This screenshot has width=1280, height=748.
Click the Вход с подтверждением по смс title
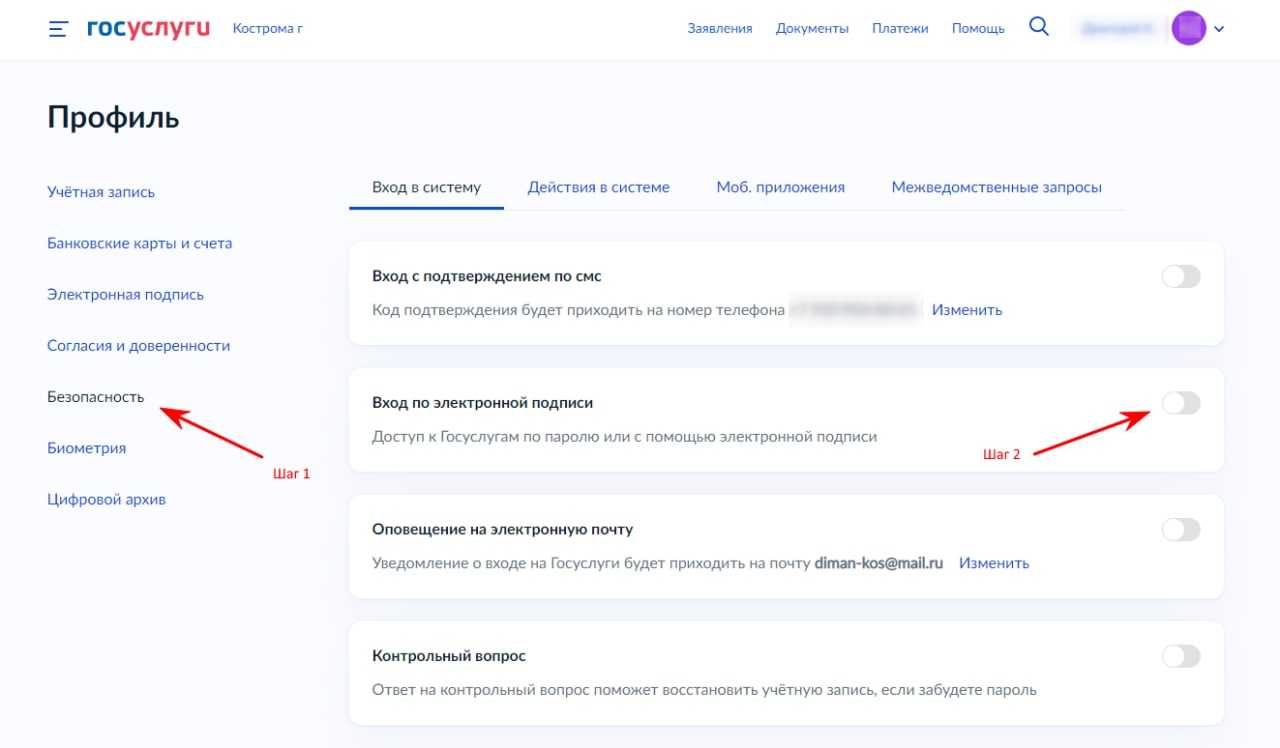click(x=487, y=276)
